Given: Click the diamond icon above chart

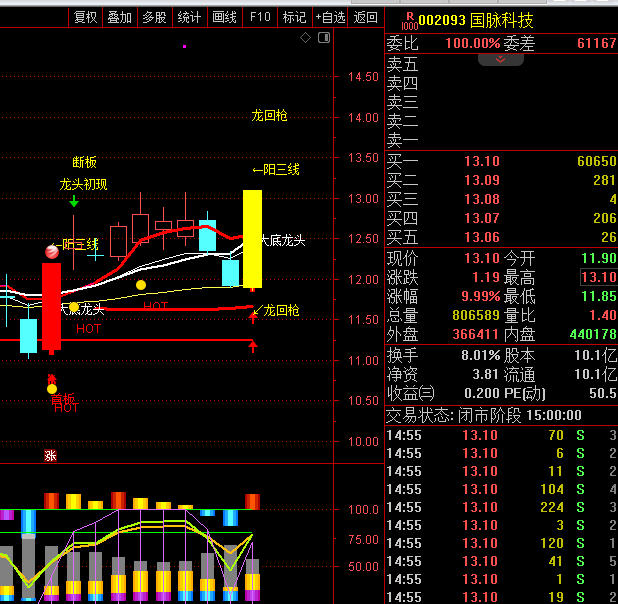Looking at the screenshot, I should pos(306,38).
